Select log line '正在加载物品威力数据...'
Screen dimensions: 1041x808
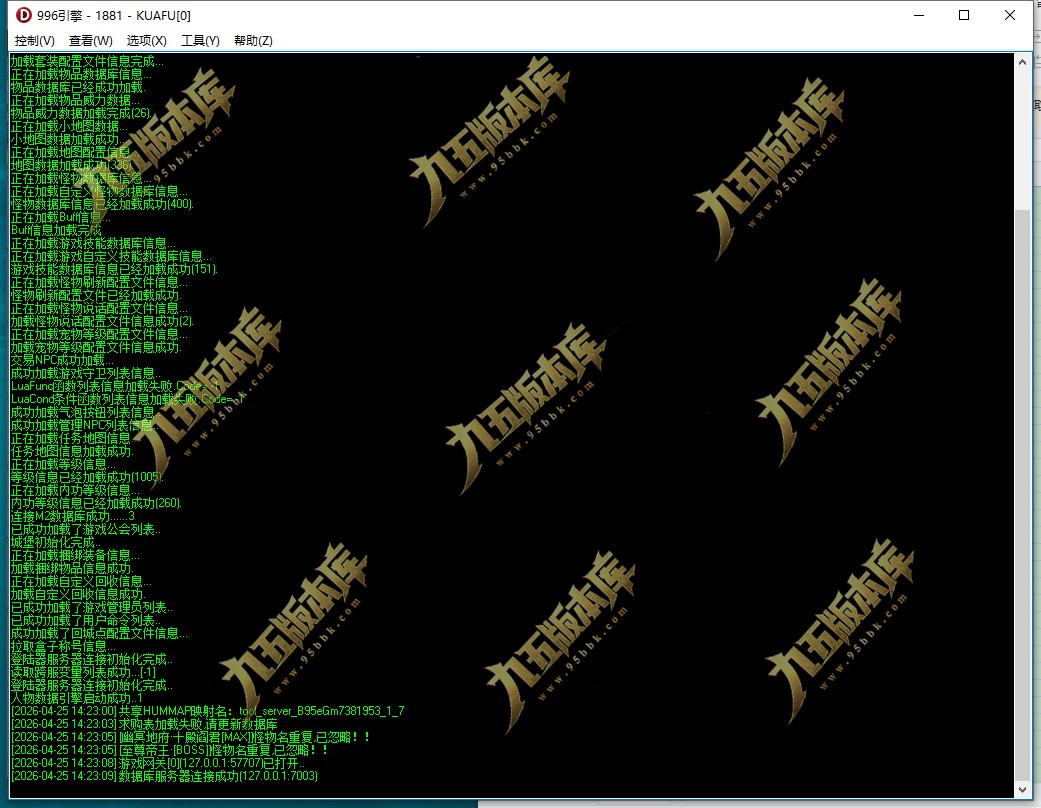pyautogui.click(x=75, y=100)
